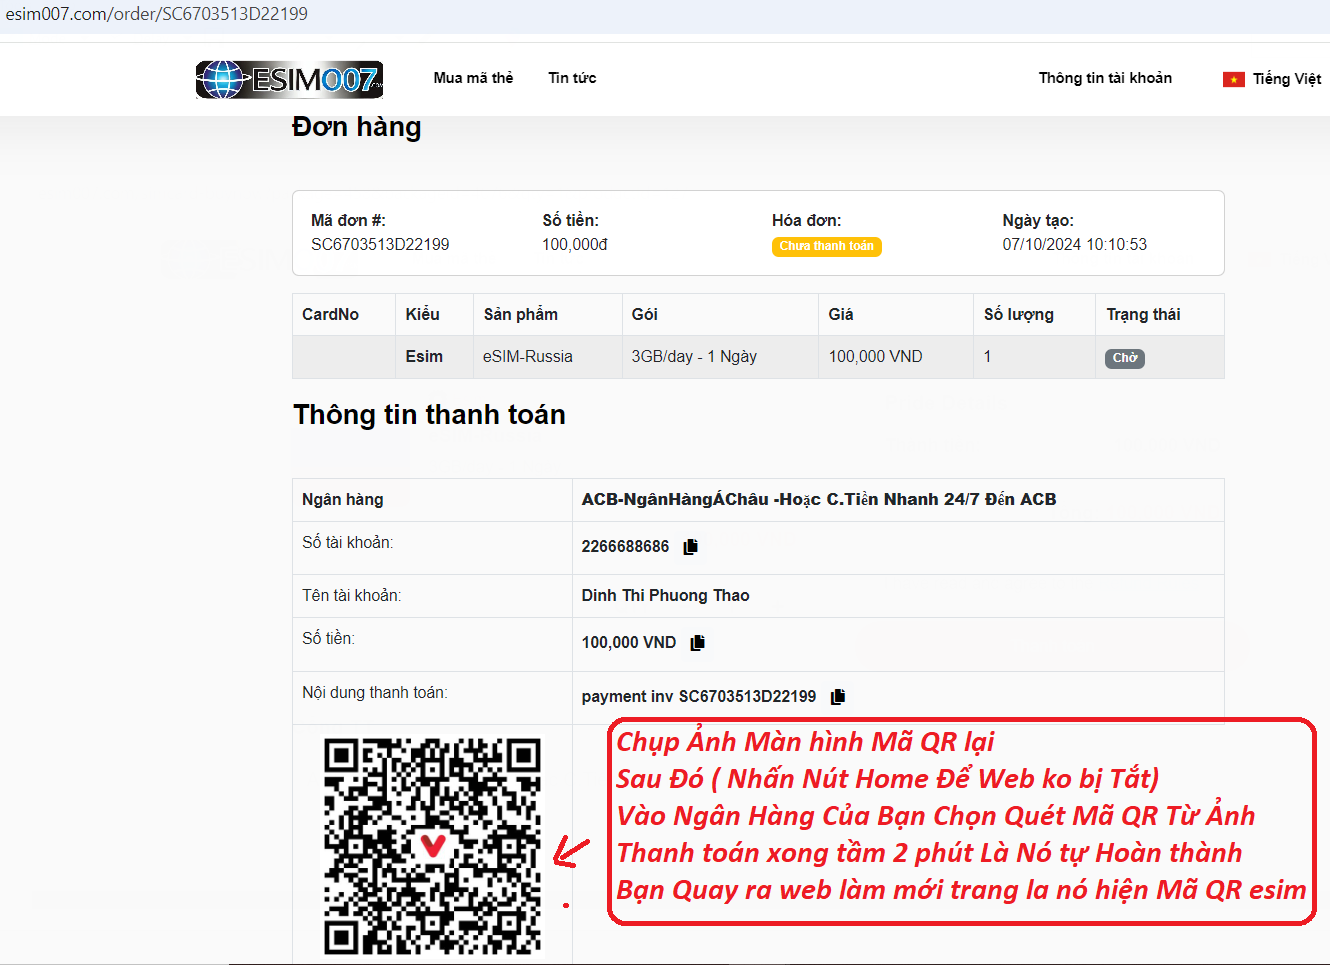The height and width of the screenshot is (965, 1330).
Task: Copy the payment content SC6703513D22199
Action: (x=838, y=697)
